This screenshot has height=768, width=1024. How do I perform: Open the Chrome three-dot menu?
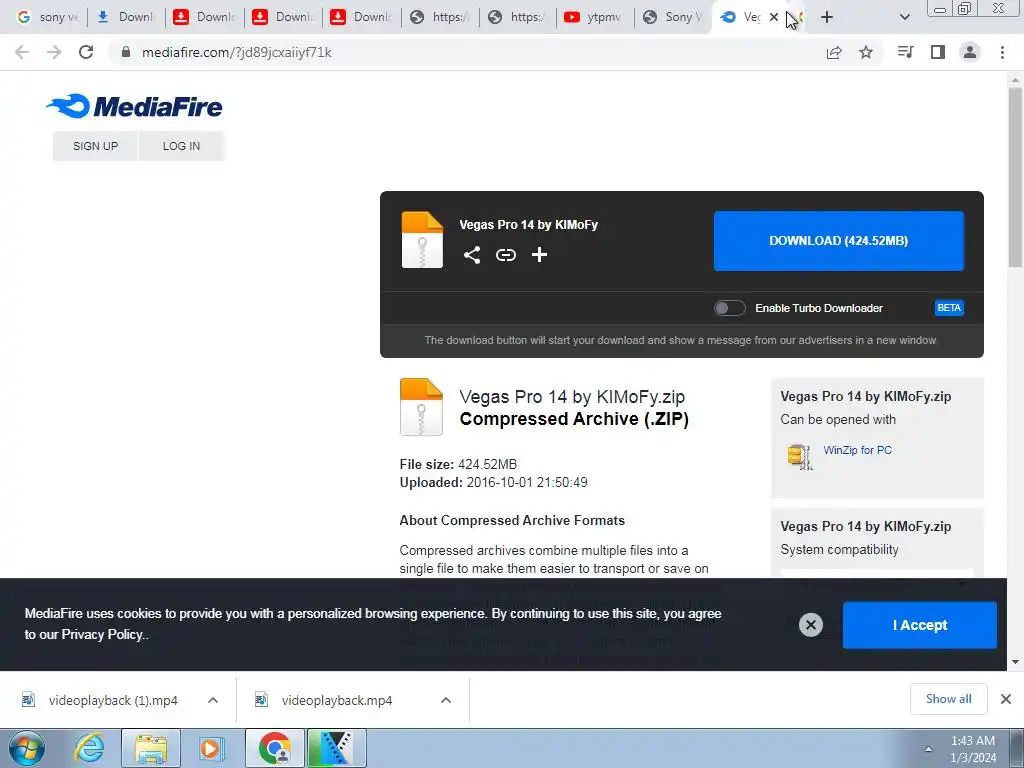[x=1002, y=52]
